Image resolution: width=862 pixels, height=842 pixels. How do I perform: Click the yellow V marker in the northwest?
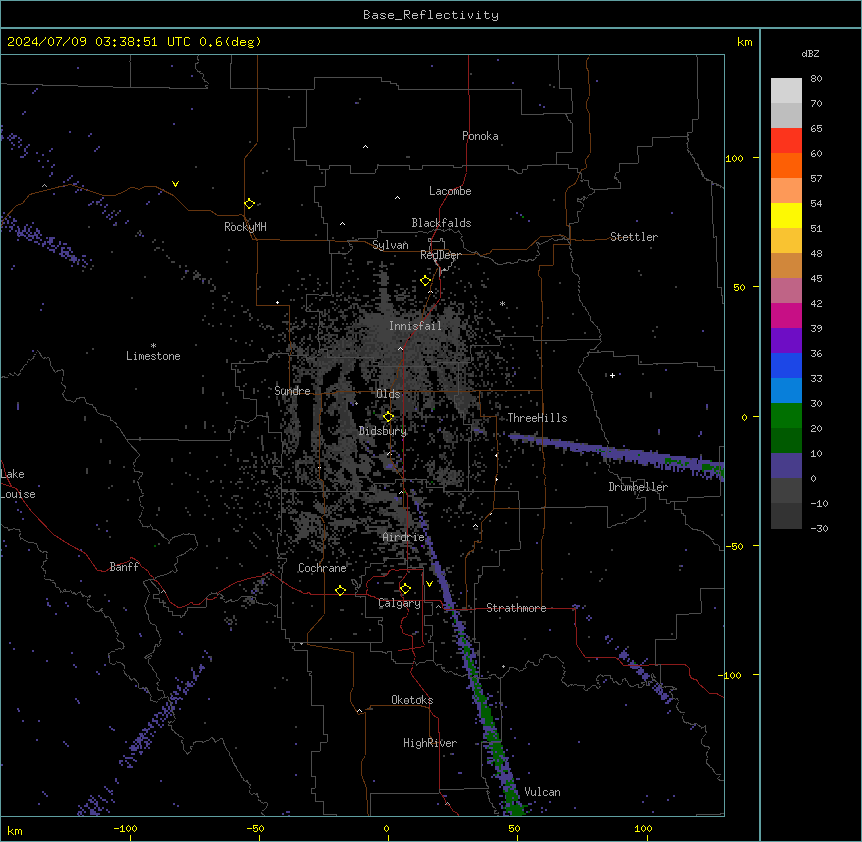(x=175, y=184)
